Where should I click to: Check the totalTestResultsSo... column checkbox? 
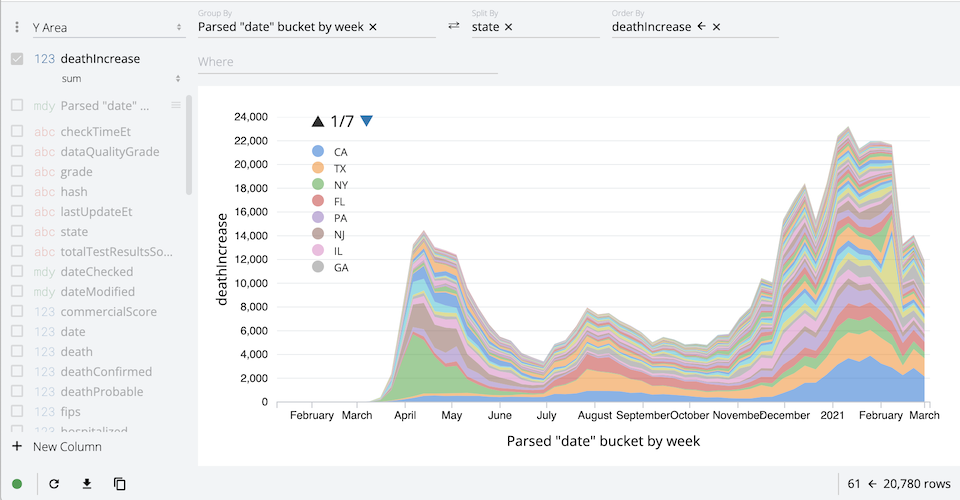tap(17, 251)
